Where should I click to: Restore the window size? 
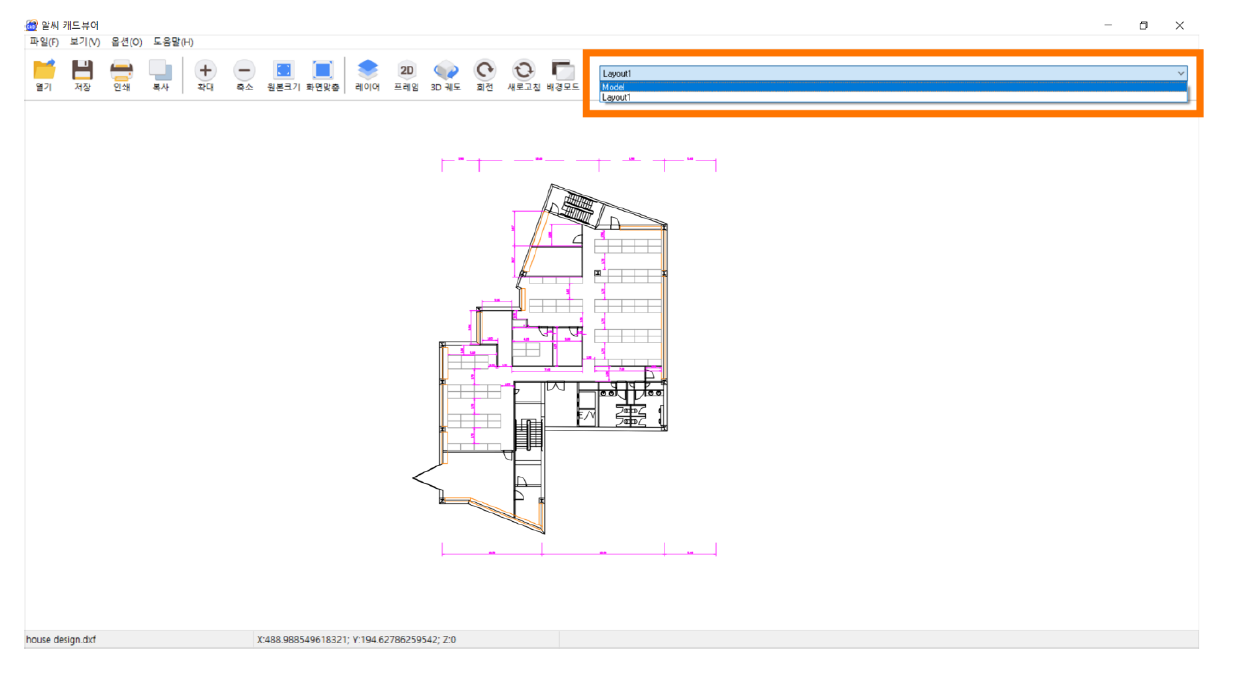pos(1144,25)
